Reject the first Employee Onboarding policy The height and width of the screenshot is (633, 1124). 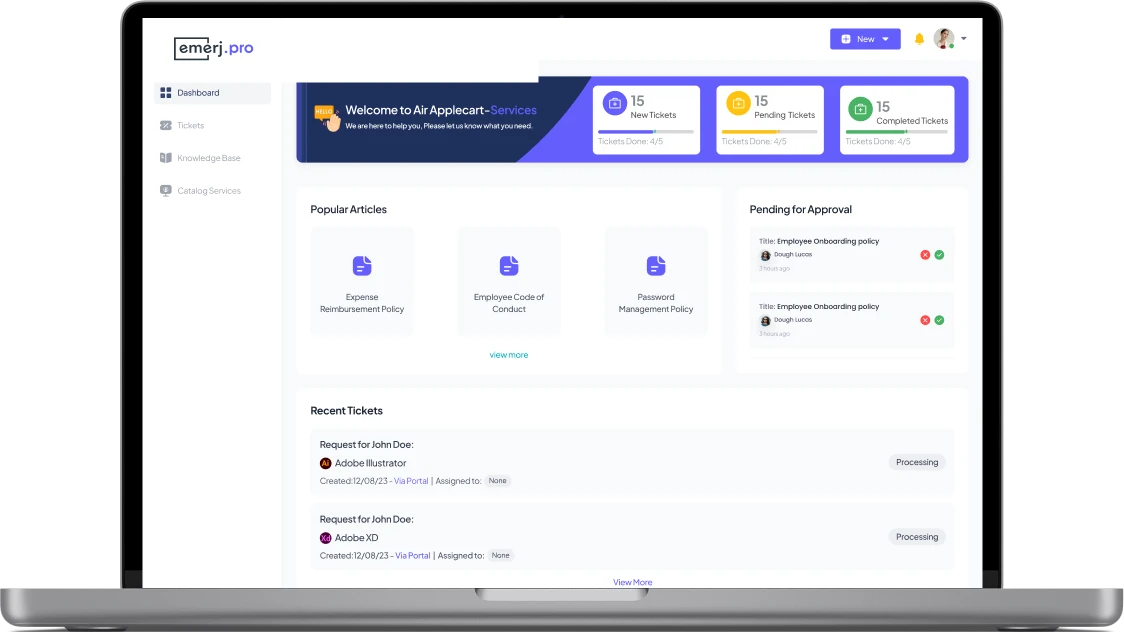(924, 254)
